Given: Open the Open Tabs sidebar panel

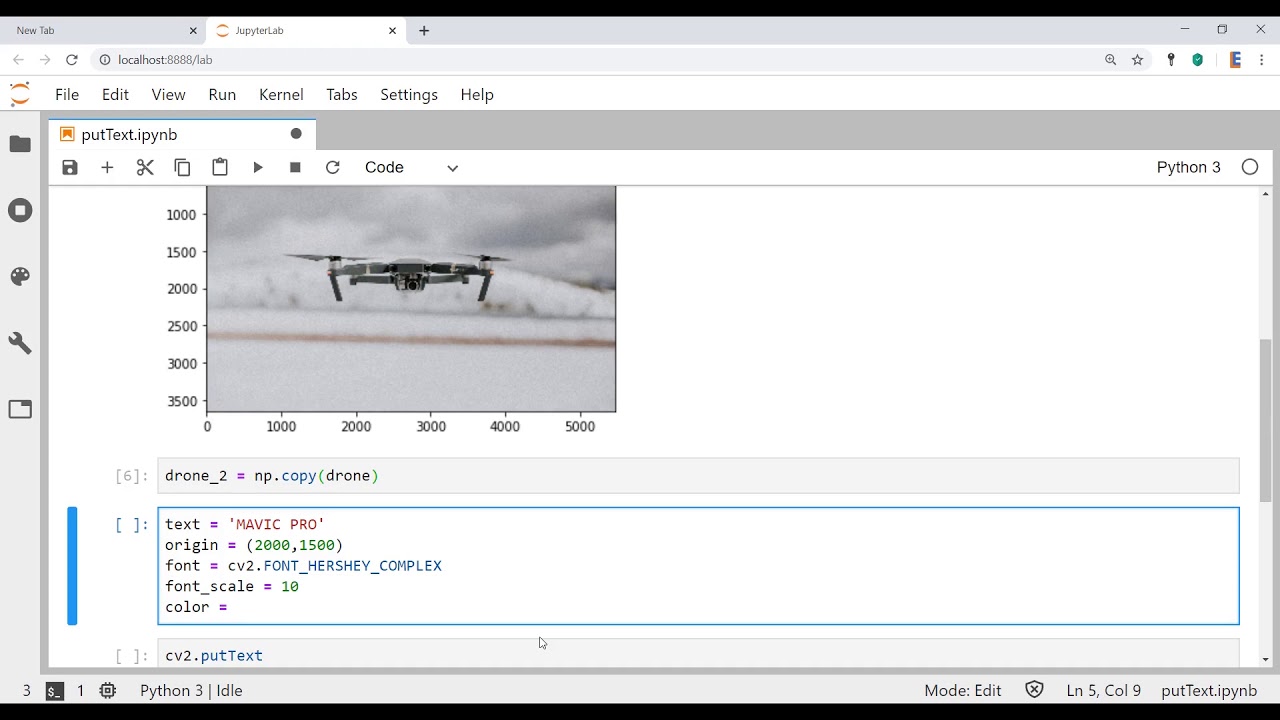Looking at the screenshot, I should [20, 409].
